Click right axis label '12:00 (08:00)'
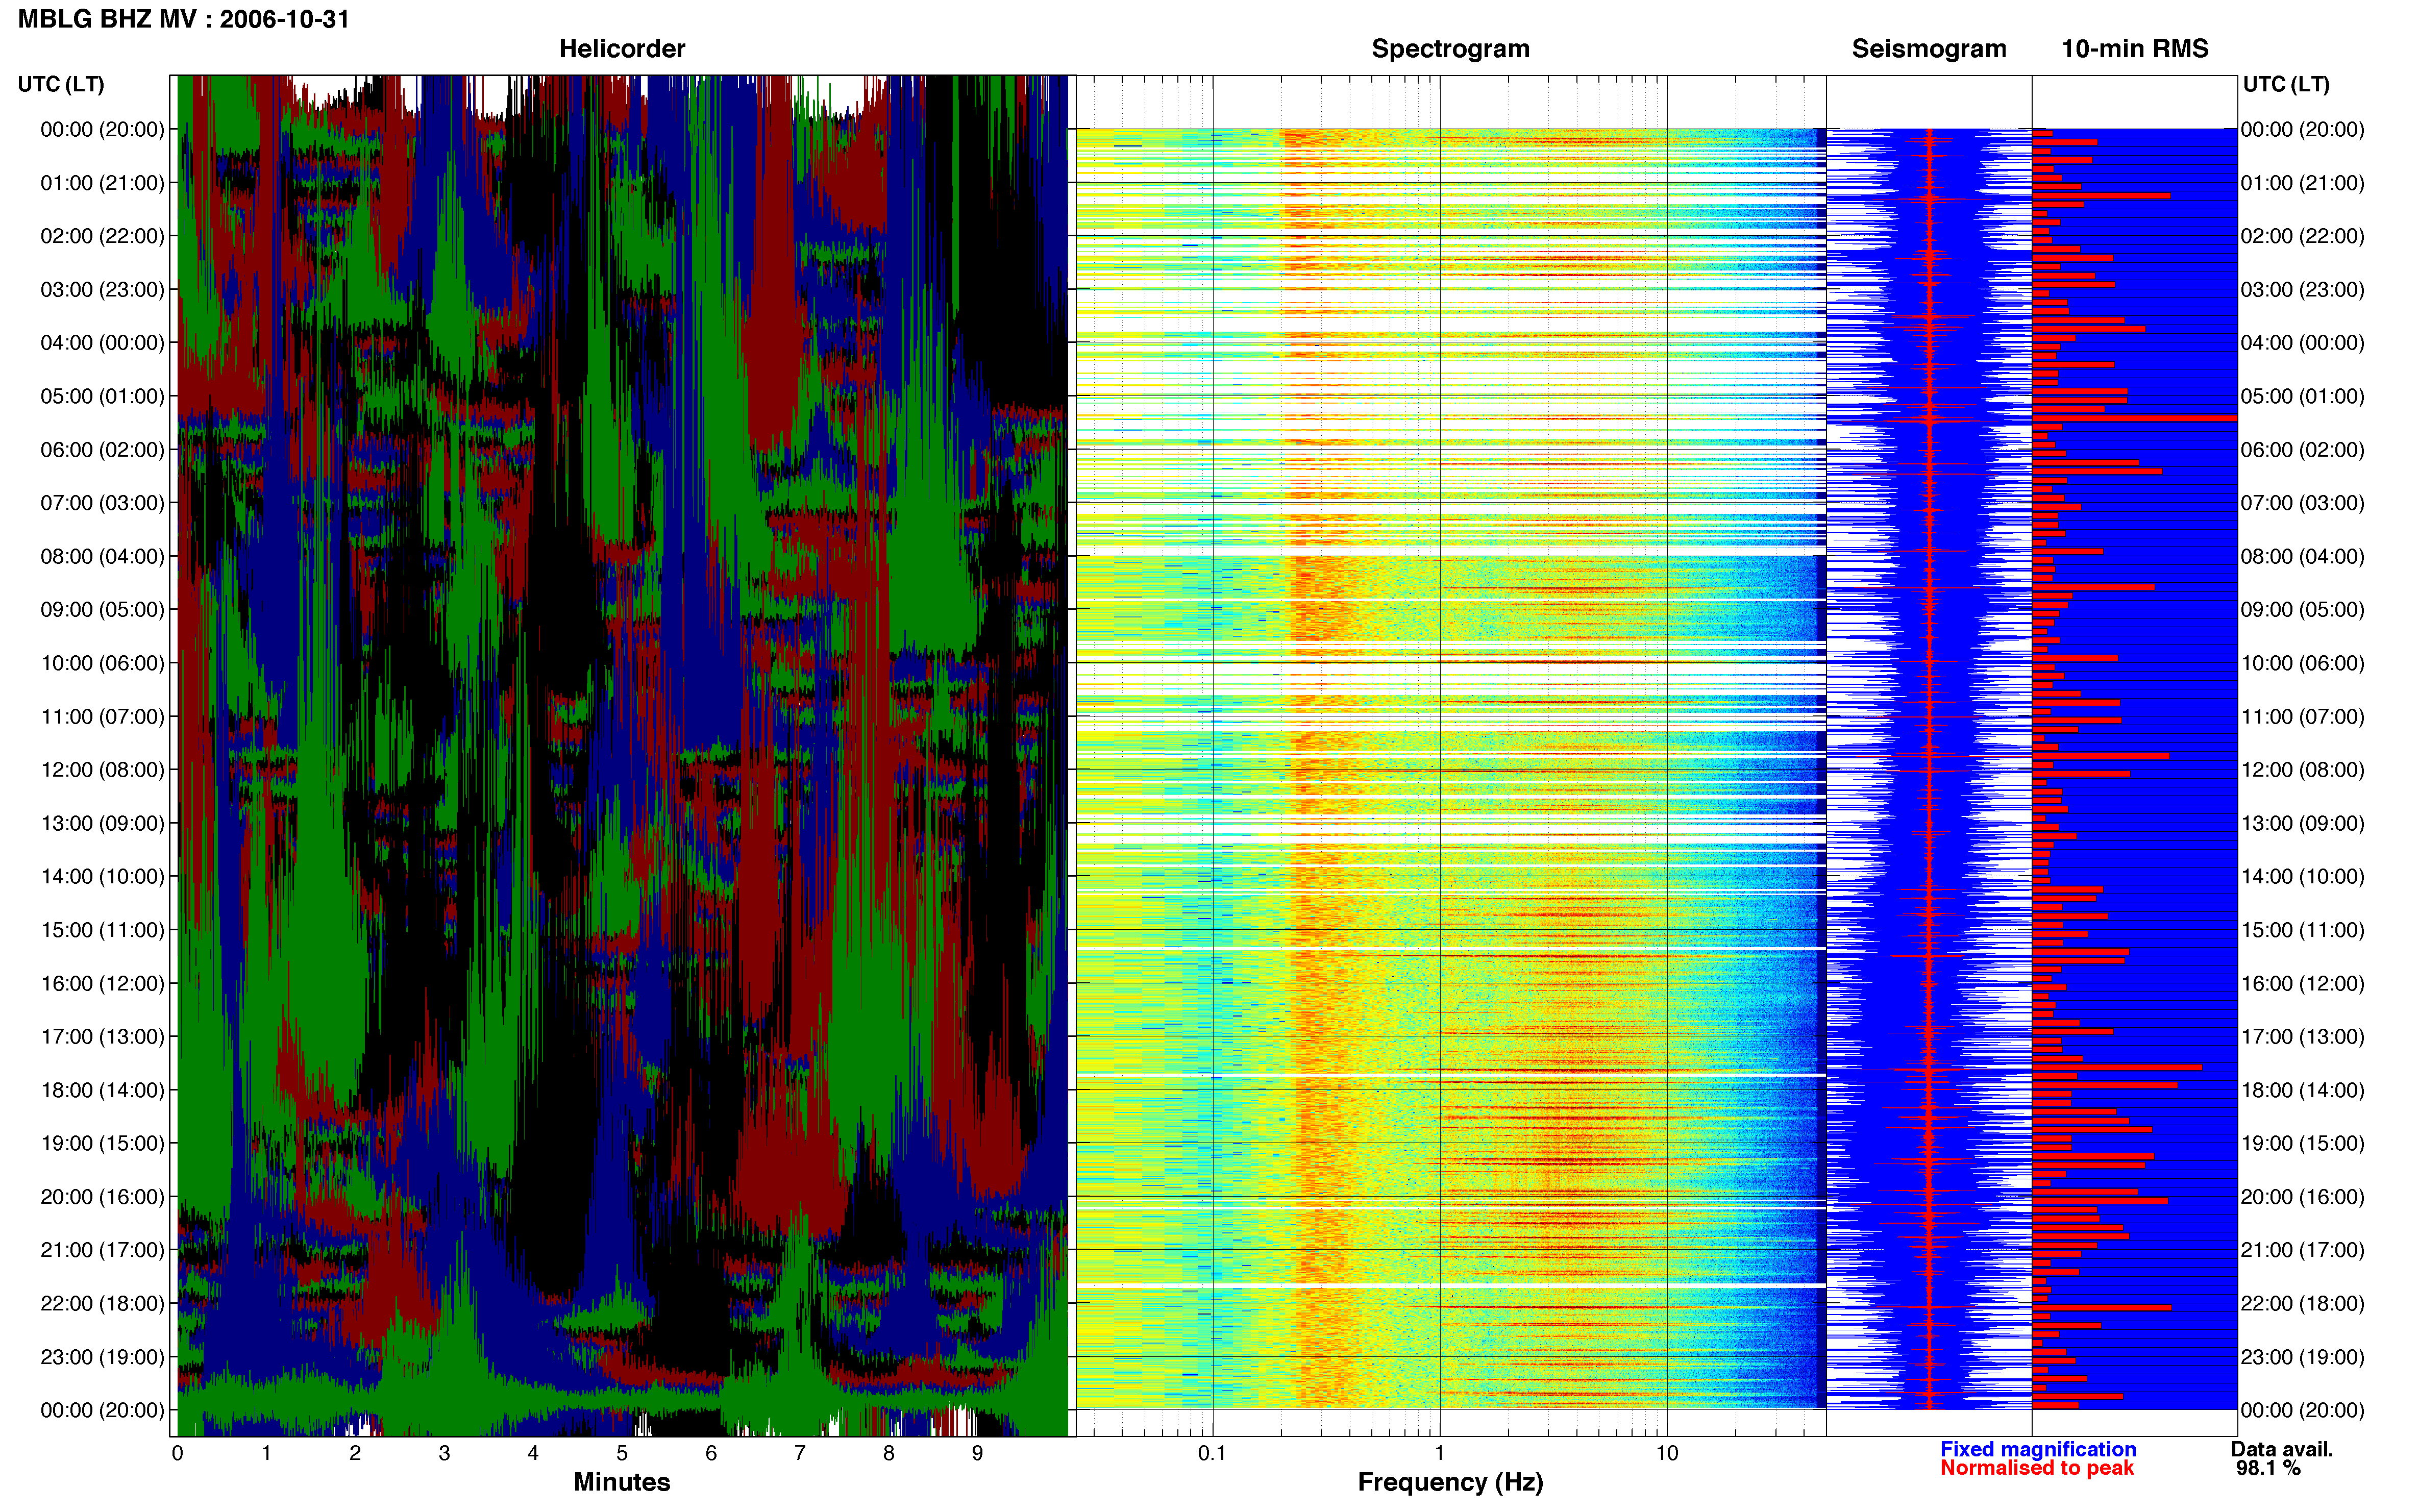This screenshot has width=2419, height=1512. click(x=2302, y=769)
